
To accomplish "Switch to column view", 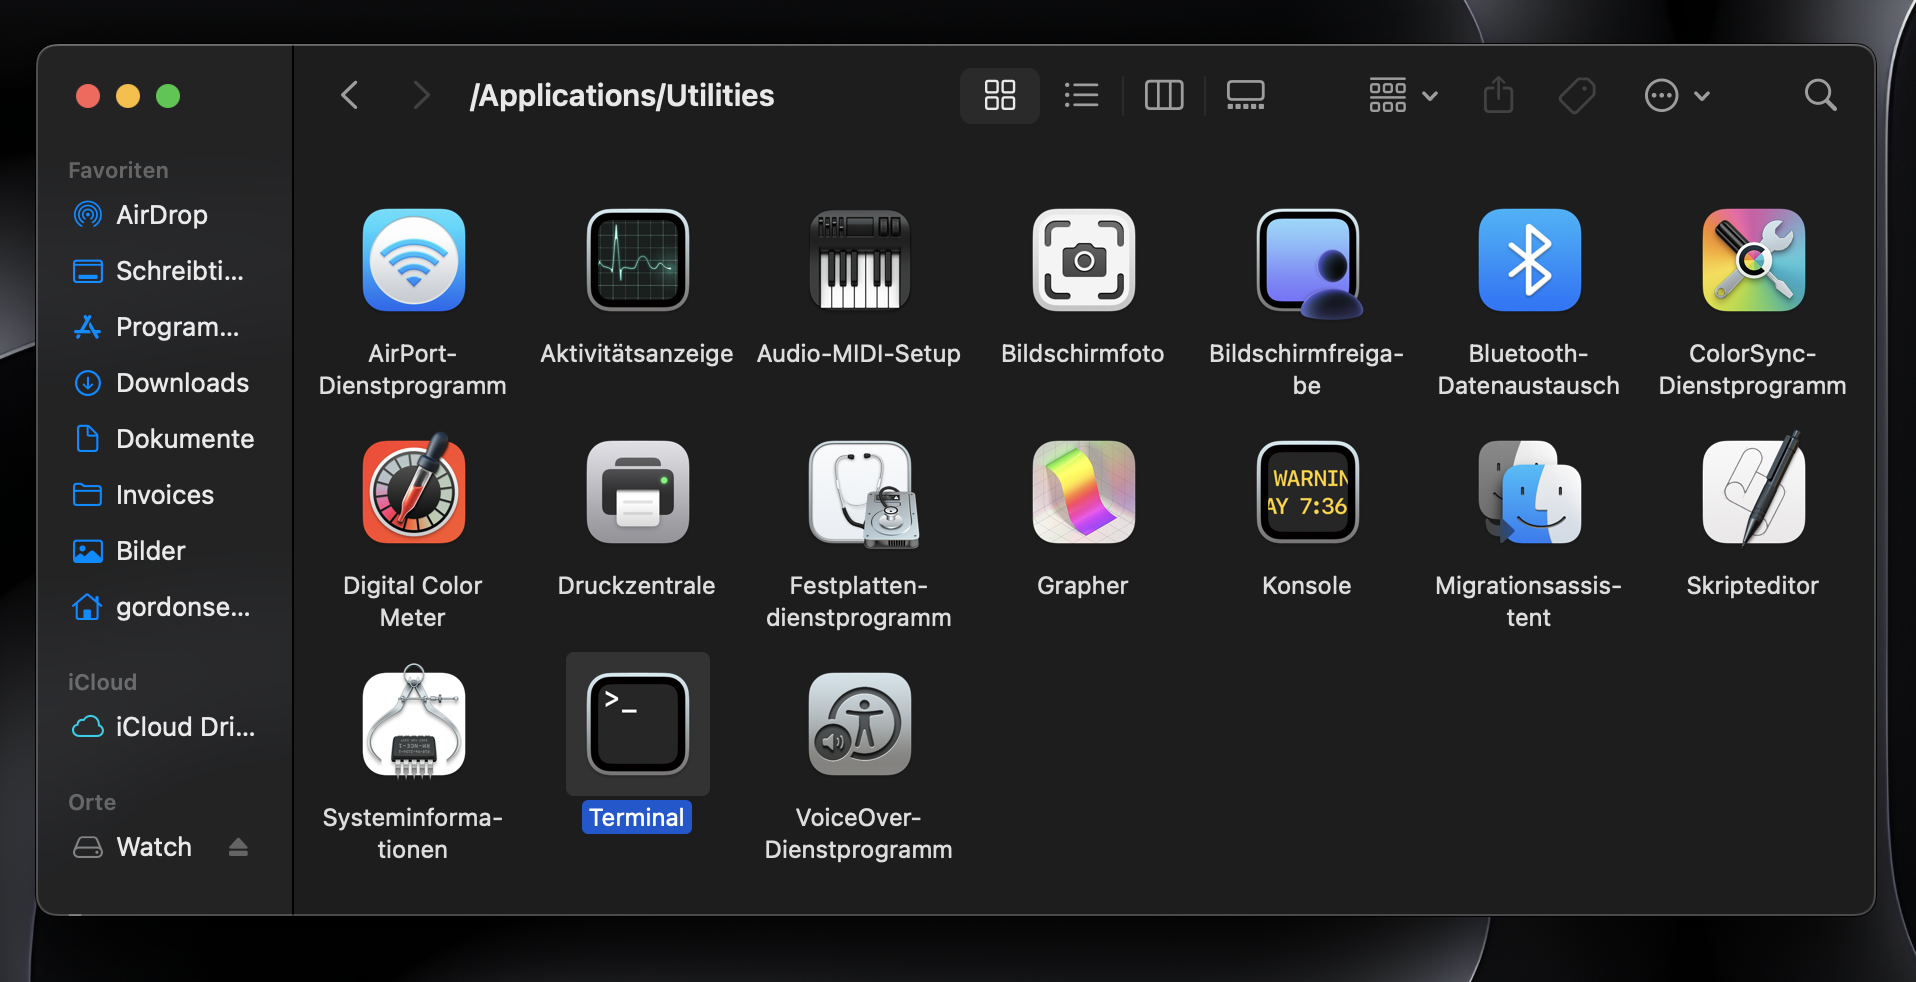I will (1163, 95).
